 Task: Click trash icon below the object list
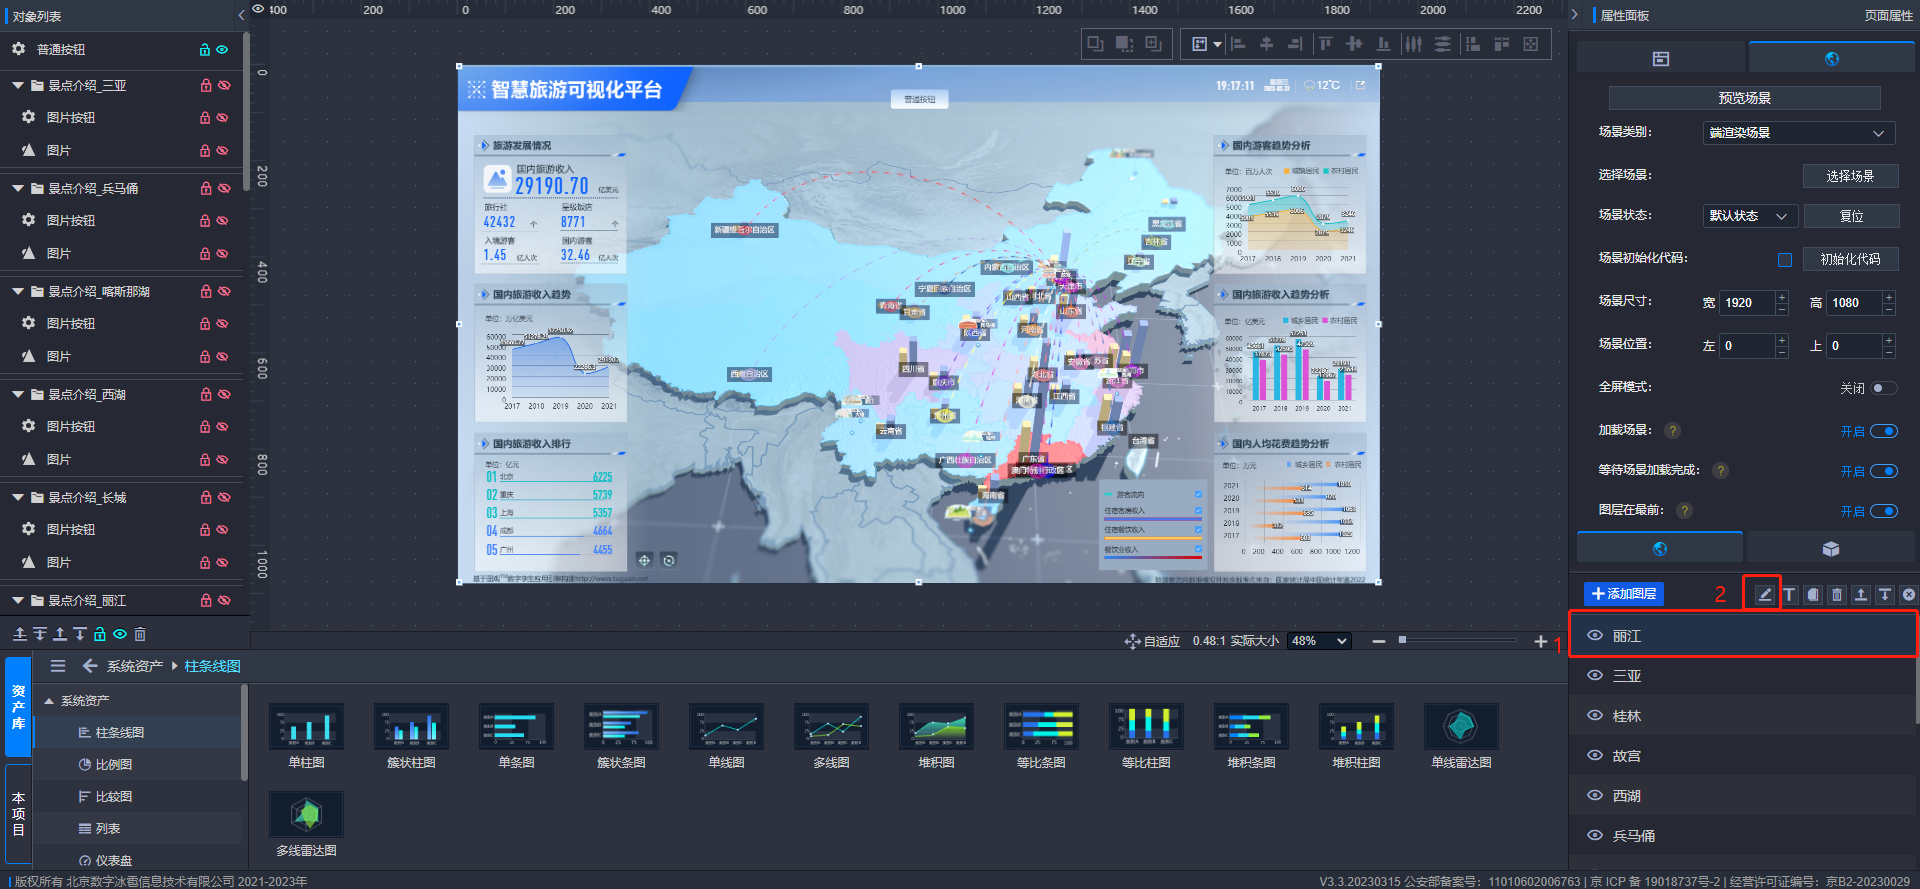[140, 634]
